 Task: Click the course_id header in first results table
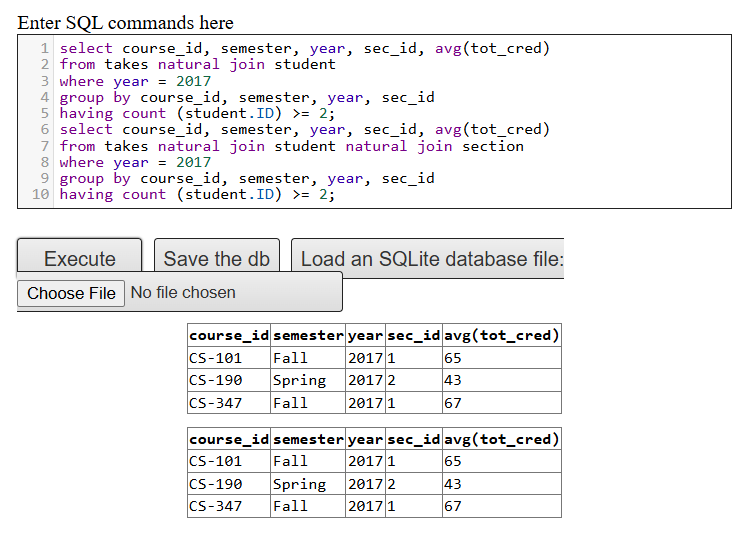(228, 335)
